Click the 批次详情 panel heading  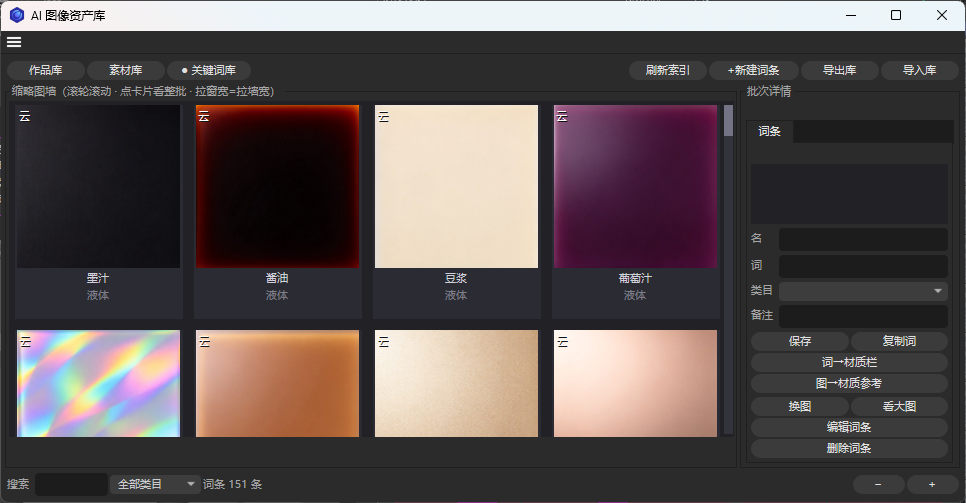click(769, 91)
